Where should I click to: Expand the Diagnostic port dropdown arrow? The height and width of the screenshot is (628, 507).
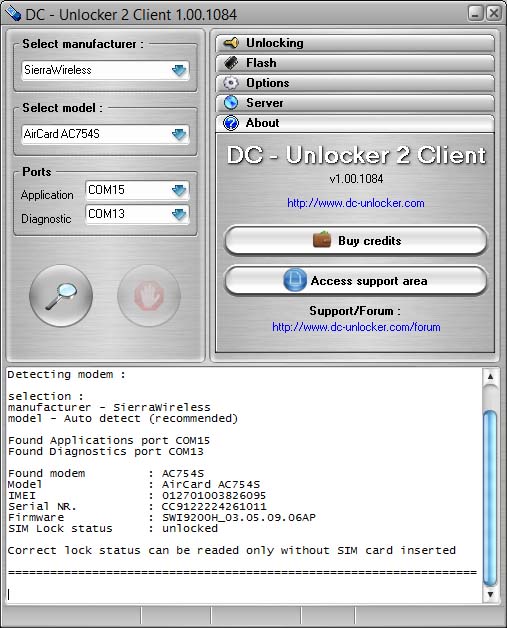[x=179, y=214]
